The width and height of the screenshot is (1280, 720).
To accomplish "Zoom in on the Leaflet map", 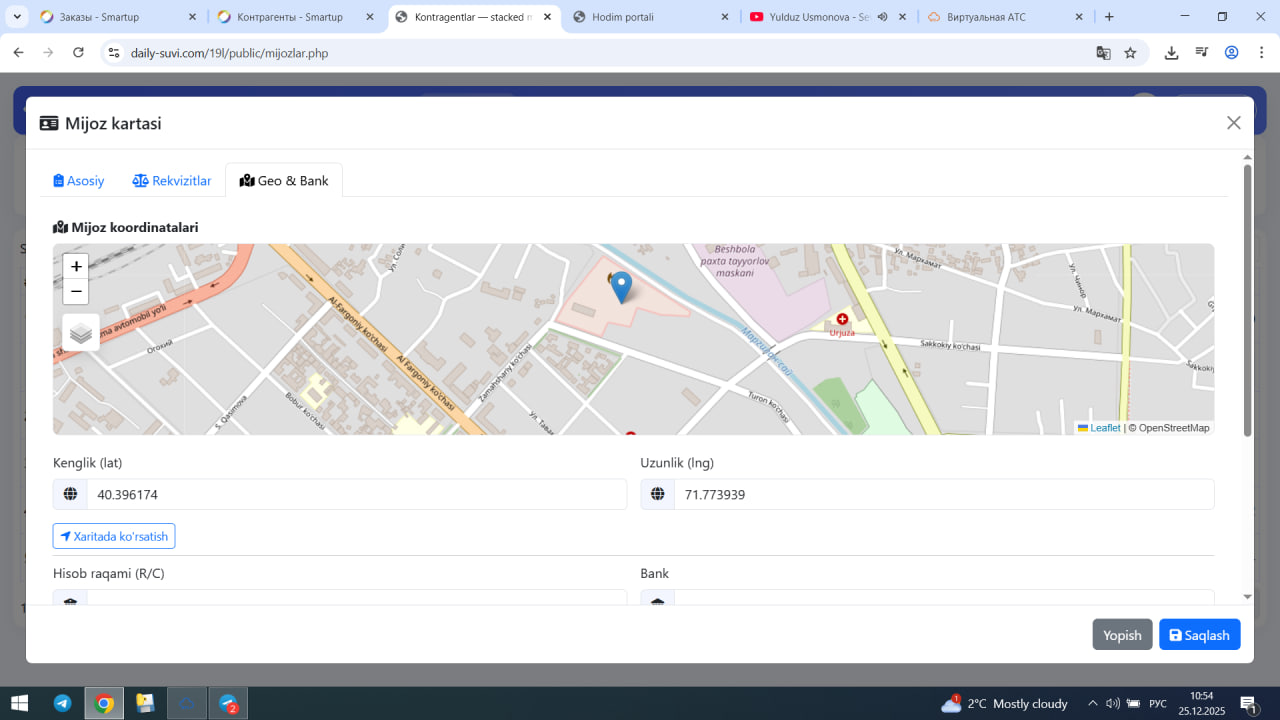I will (76, 267).
